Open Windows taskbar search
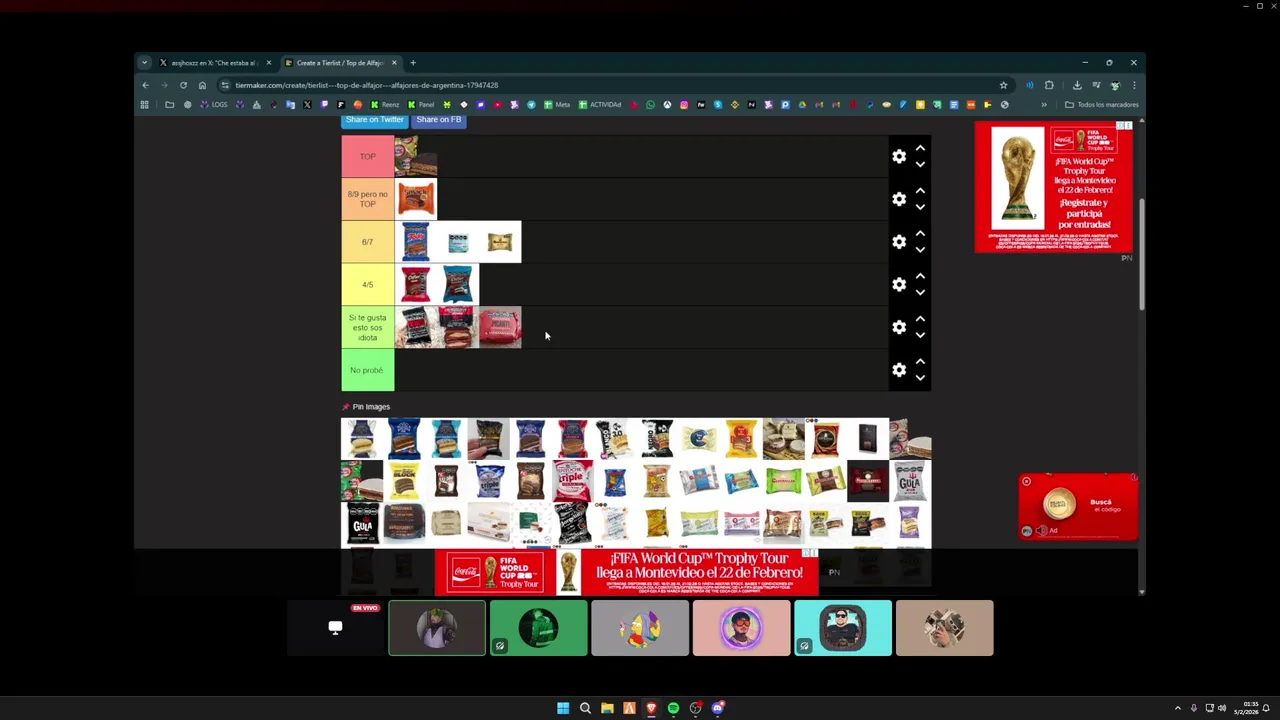 (x=585, y=708)
